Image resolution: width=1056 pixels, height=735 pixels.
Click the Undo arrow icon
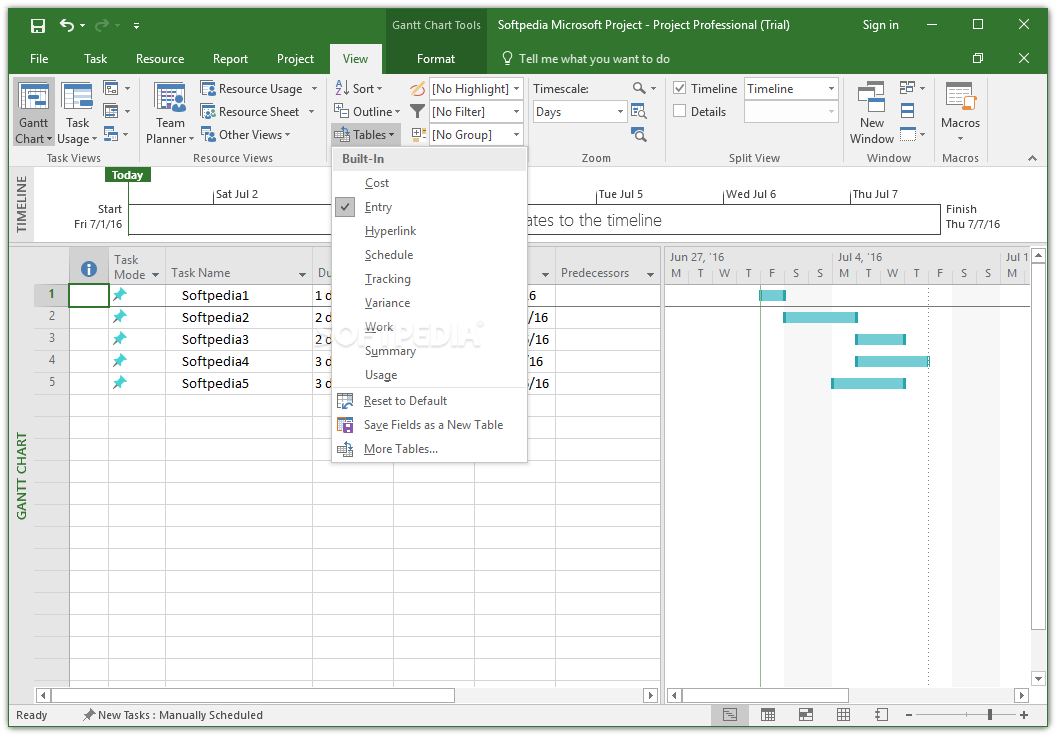pos(67,25)
